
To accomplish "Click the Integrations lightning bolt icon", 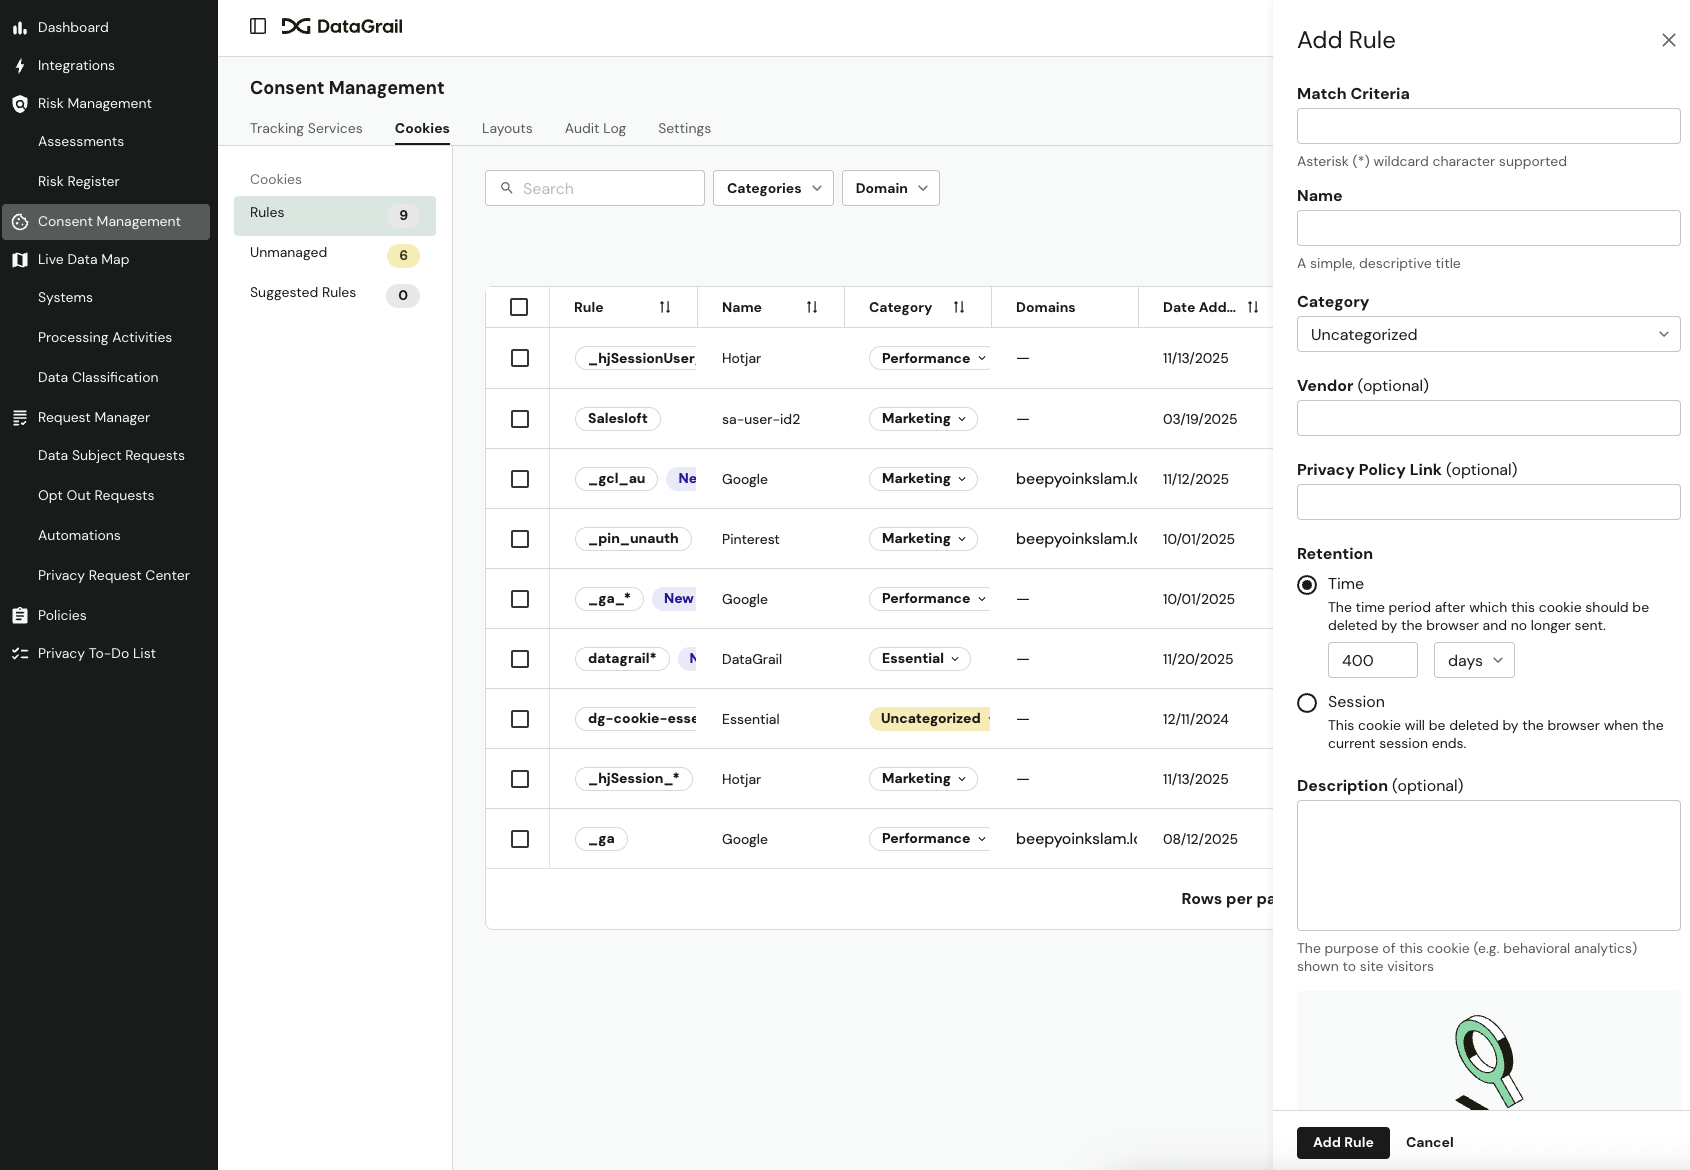I will [20, 66].
